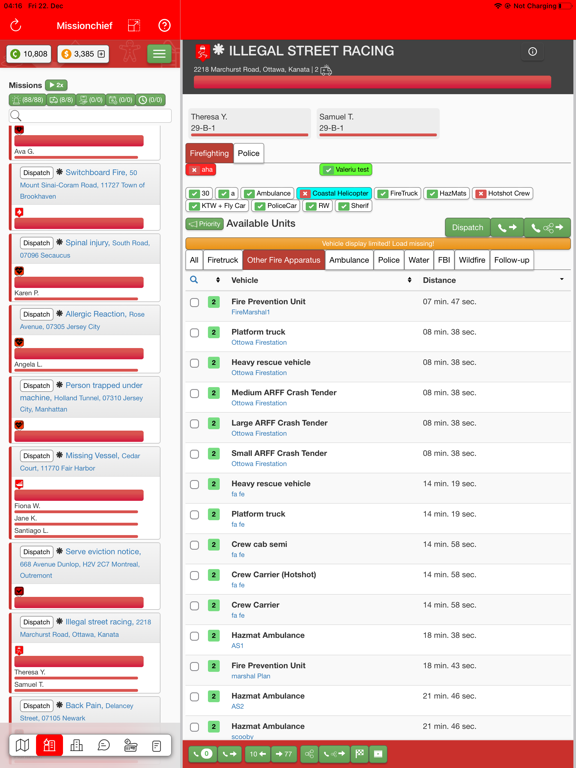Click the plus icon next to 3,385 coins
Screen dimensions: 576x768
click(x=101, y=54)
